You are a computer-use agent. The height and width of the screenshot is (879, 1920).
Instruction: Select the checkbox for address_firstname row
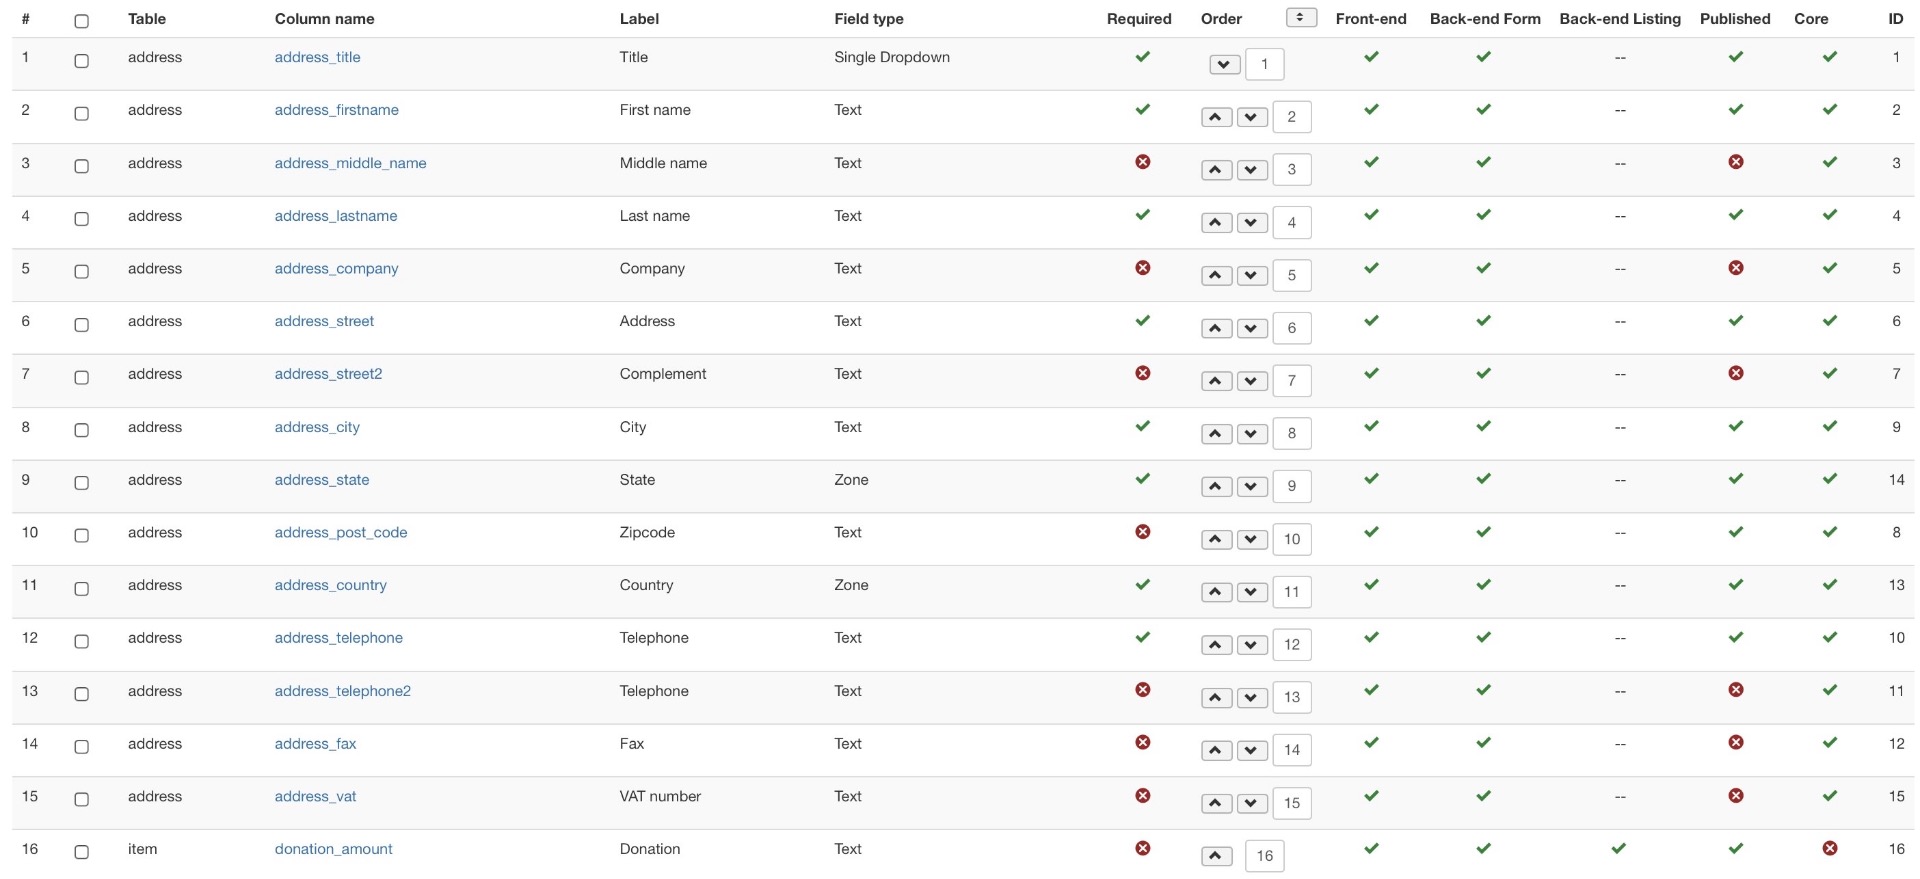tap(82, 114)
